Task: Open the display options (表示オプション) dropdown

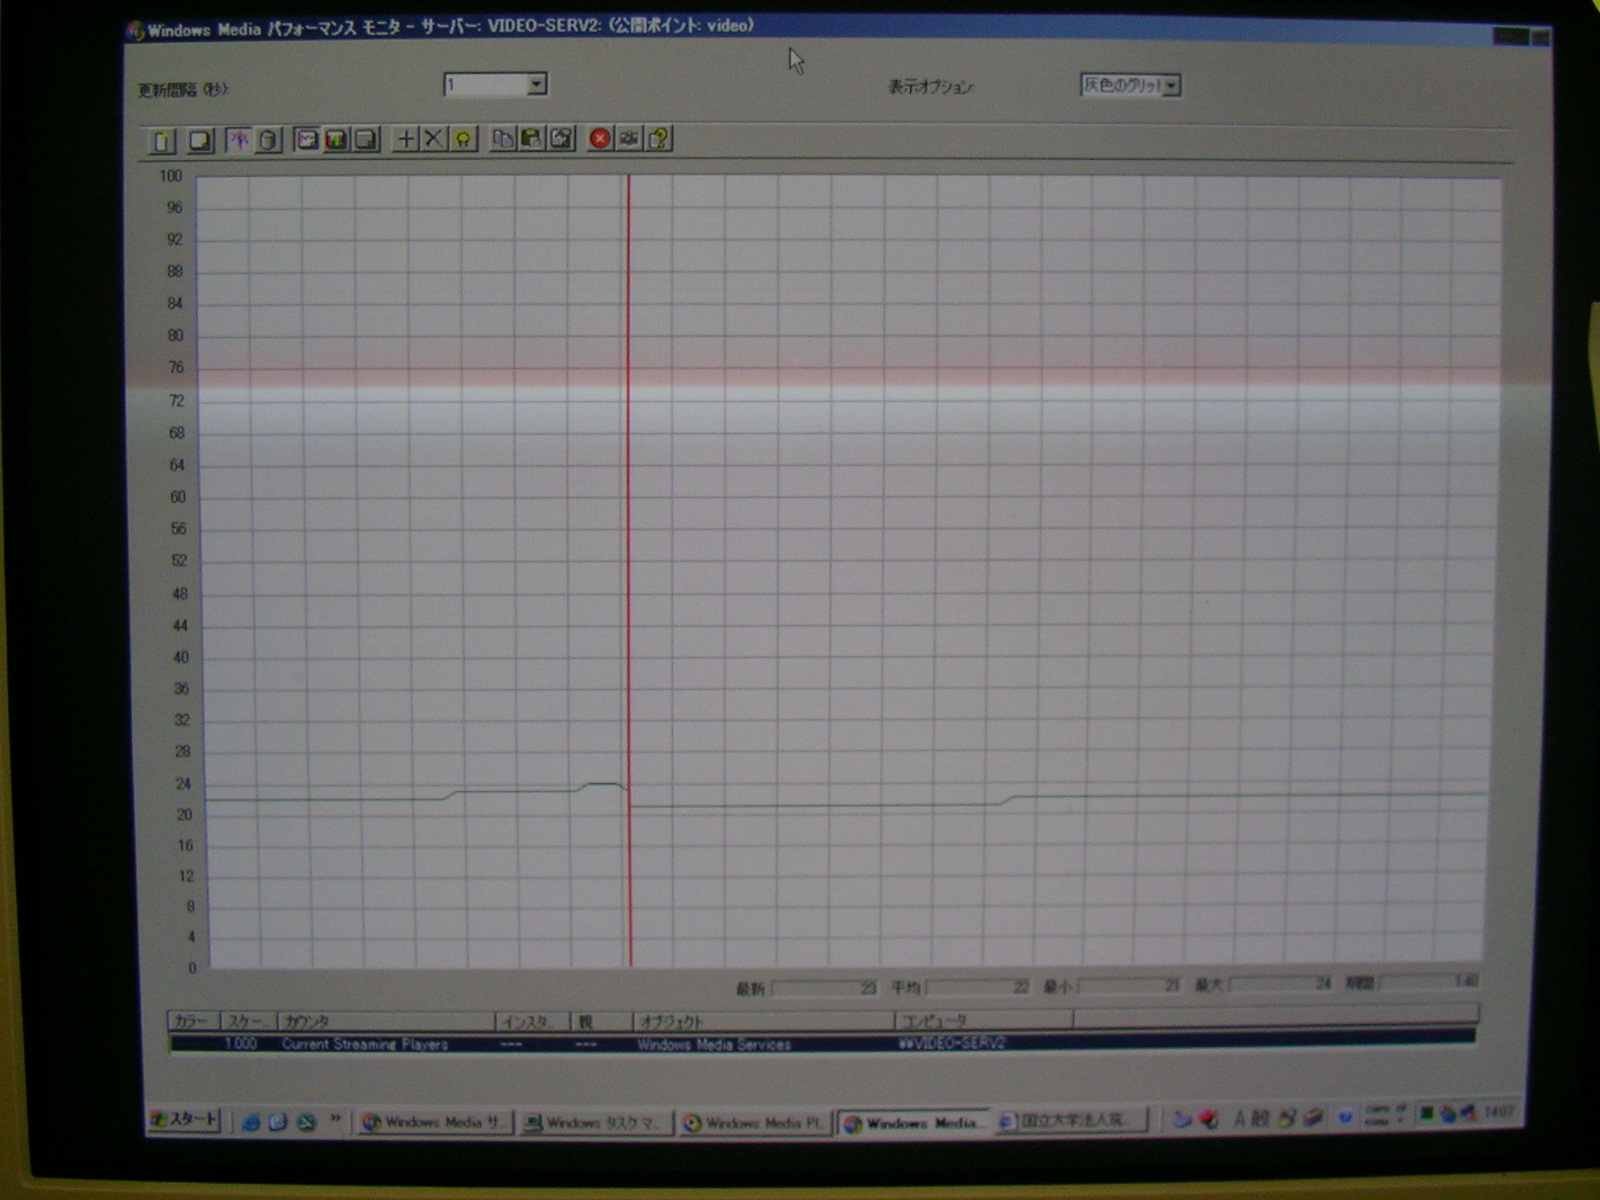Action: 1171,86
